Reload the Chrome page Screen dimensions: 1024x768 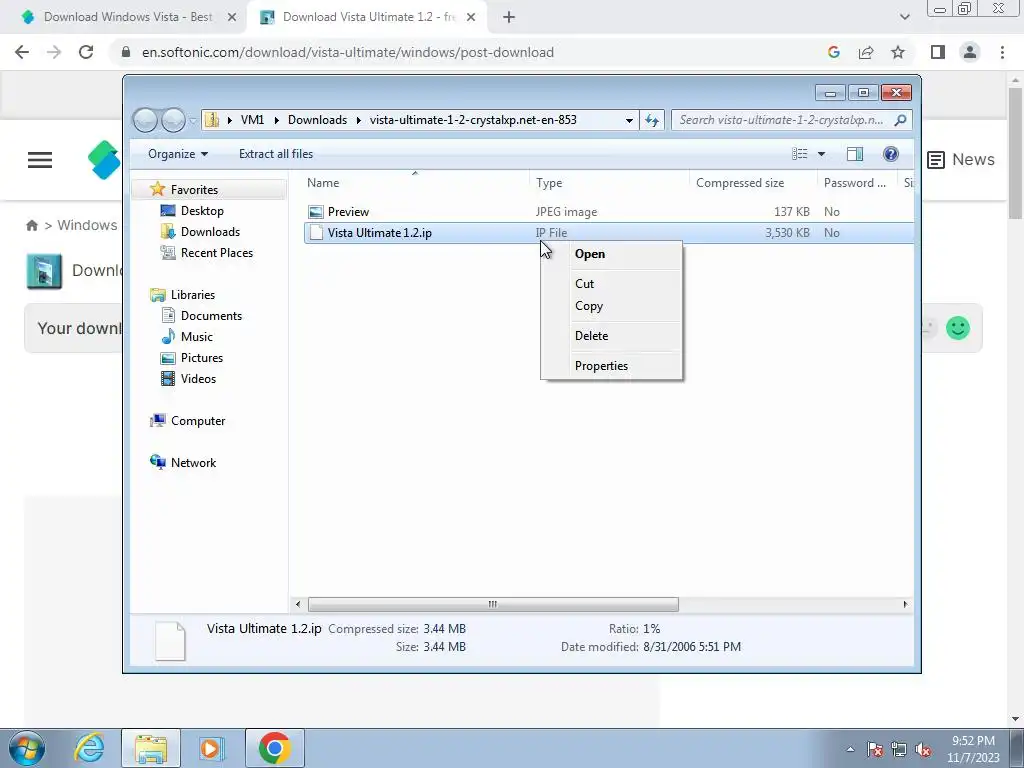(86, 52)
